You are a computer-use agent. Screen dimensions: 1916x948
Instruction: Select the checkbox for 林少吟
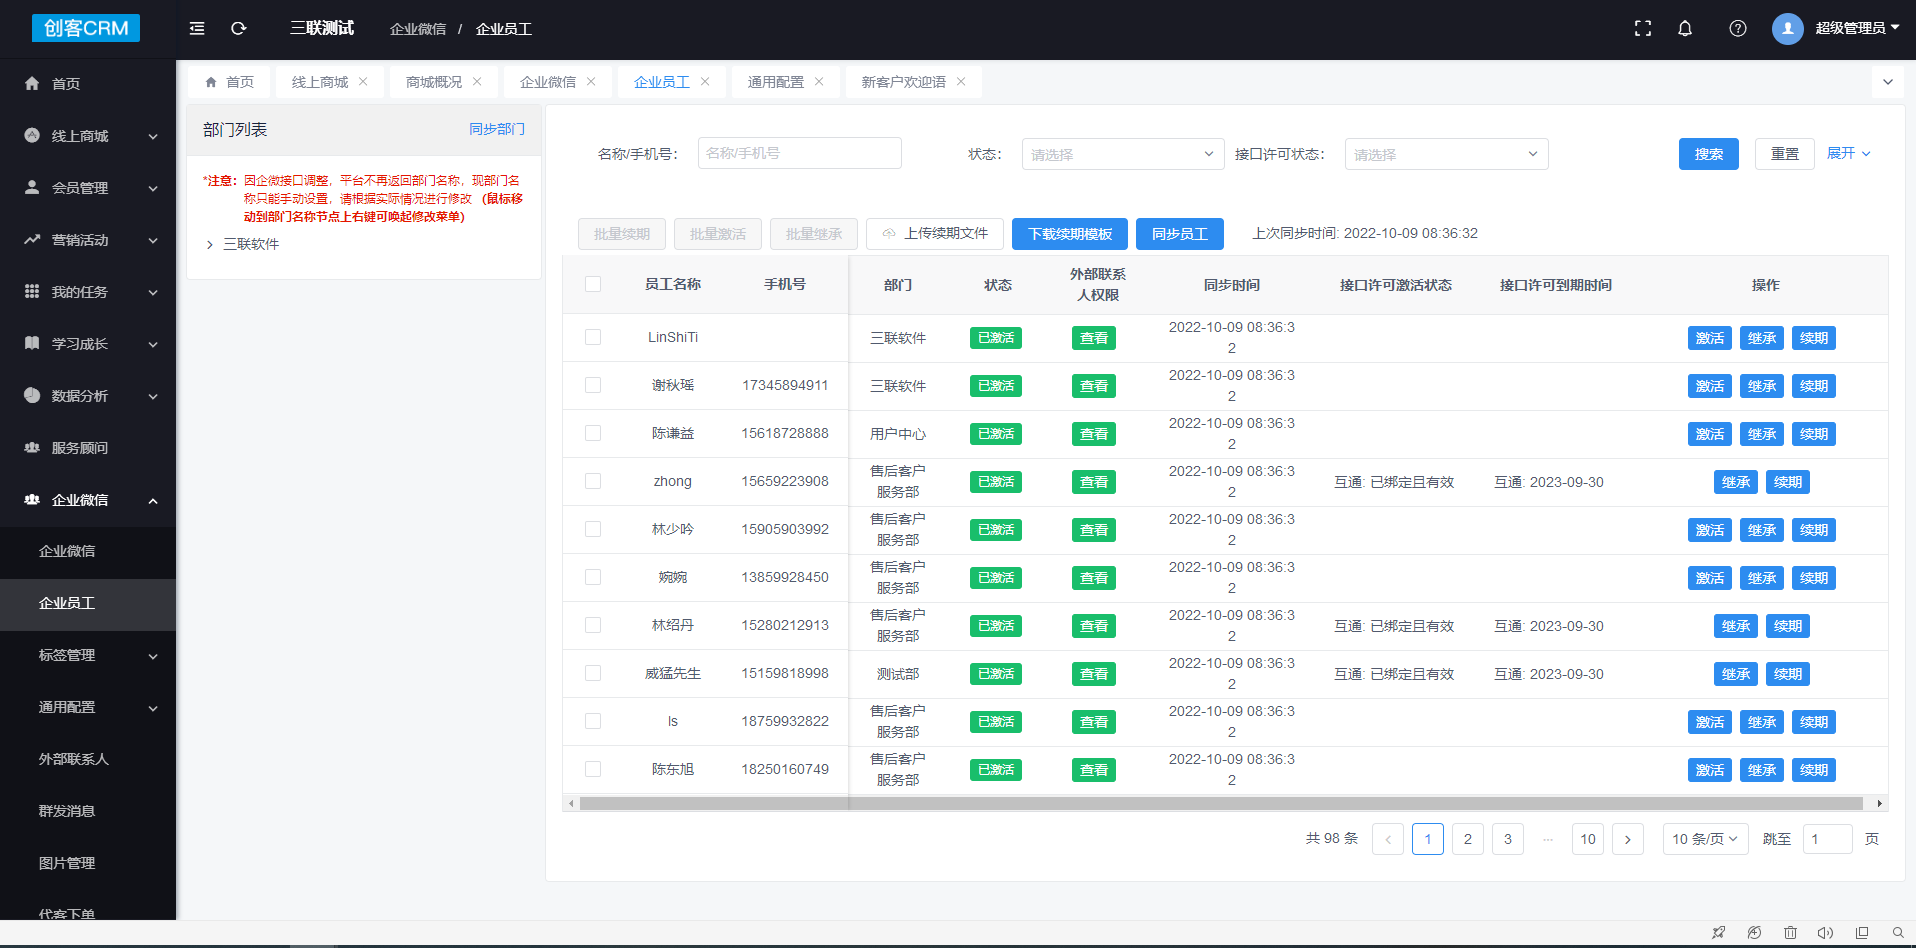(x=593, y=529)
